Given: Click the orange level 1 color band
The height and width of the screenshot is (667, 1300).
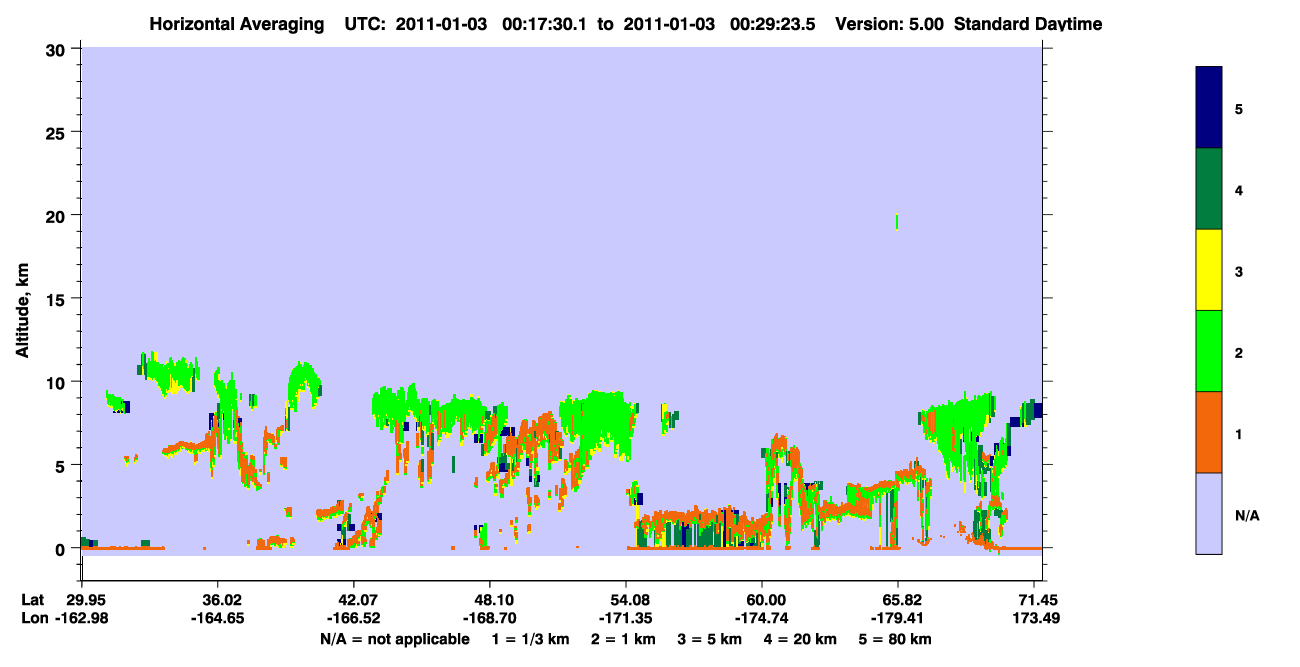Looking at the screenshot, I should [1208, 432].
